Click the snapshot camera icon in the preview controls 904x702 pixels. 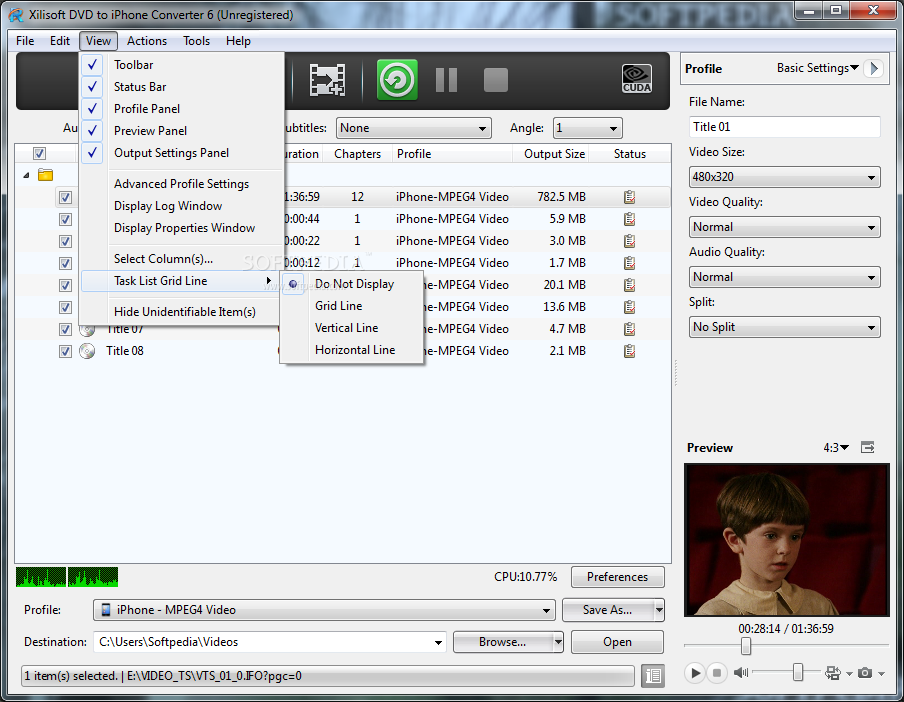[864, 673]
